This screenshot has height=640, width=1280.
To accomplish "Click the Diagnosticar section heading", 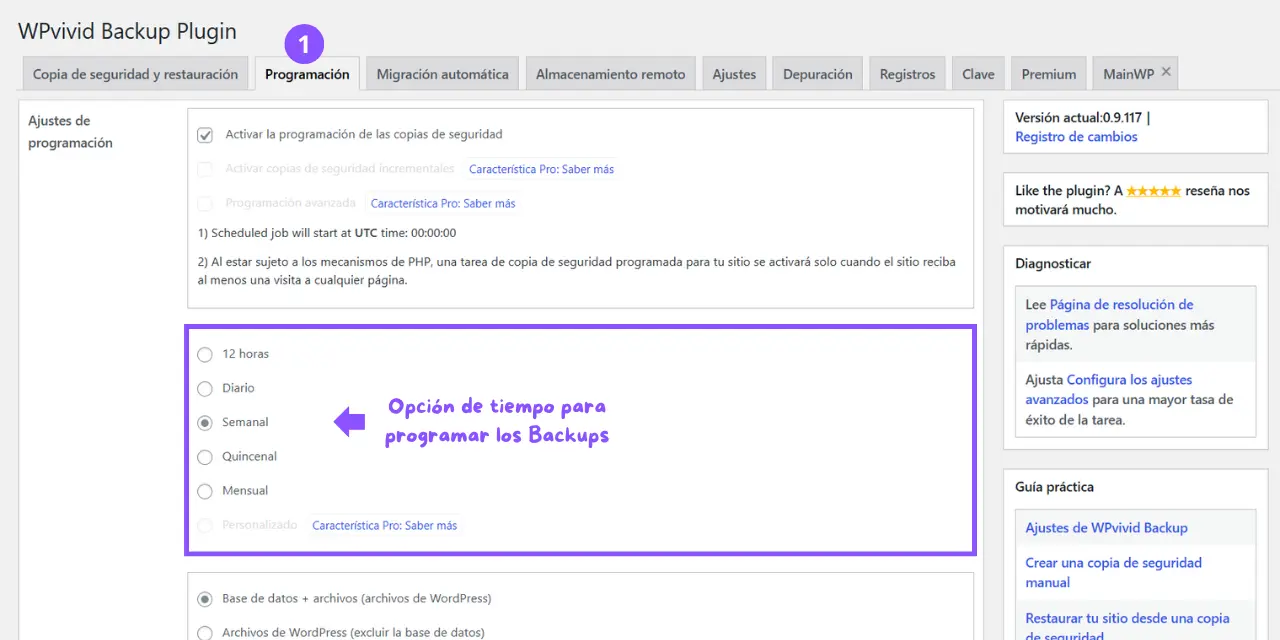I will 1053,264.
